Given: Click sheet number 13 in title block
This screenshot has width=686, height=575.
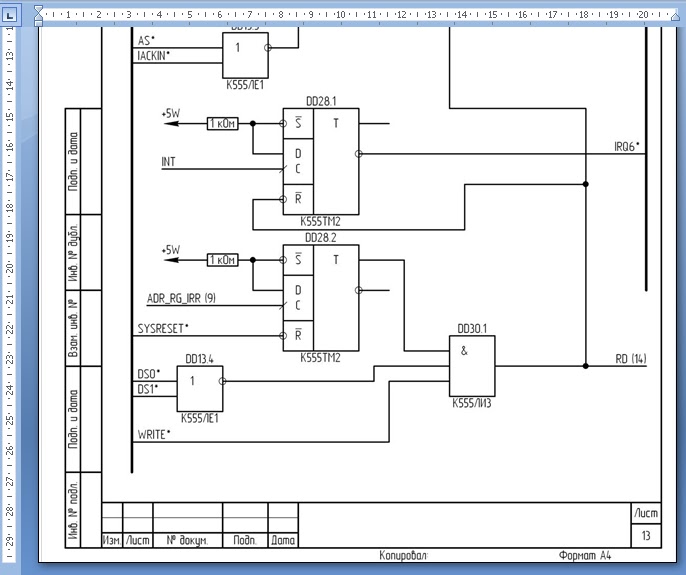Looking at the screenshot, I should coord(646,535).
